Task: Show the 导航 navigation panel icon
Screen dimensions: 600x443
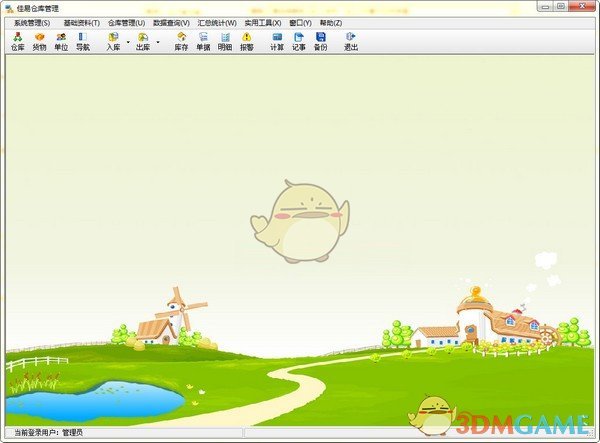Action: tap(83, 42)
